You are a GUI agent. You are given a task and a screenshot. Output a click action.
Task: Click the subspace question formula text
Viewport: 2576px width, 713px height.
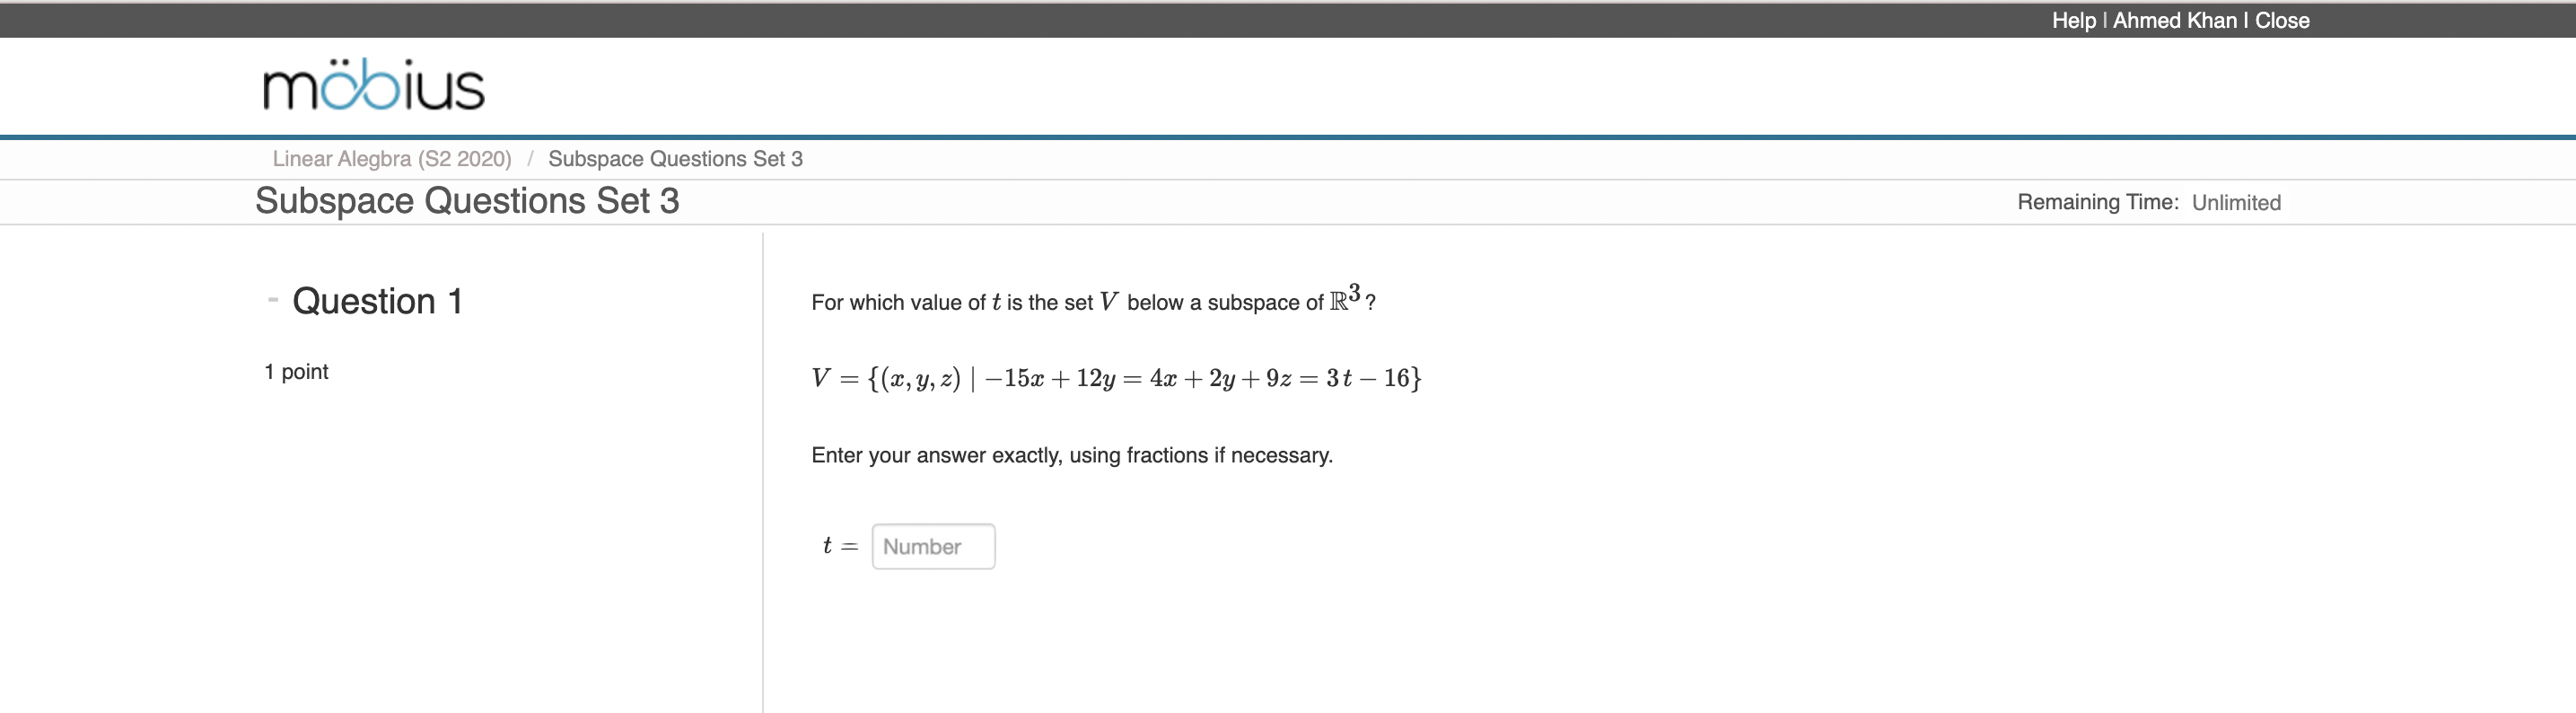click(x=1115, y=378)
